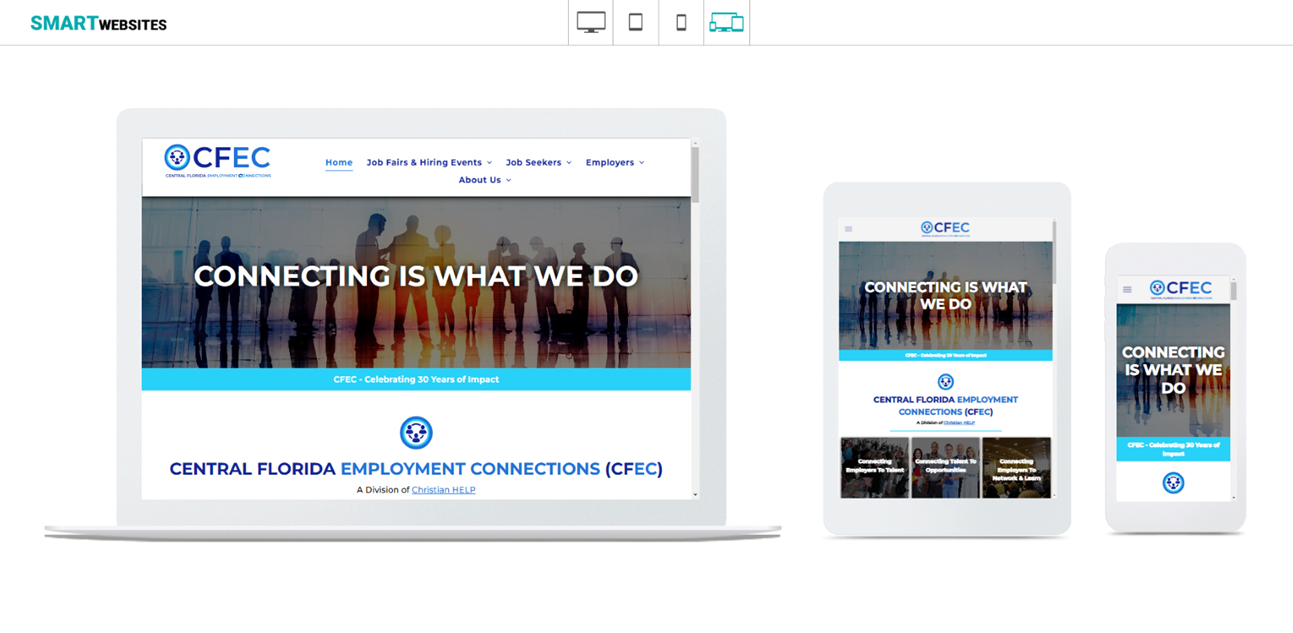
Task: Click CONNECTING IS WHAT WE DO laptop headline
Action: tap(416, 276)
